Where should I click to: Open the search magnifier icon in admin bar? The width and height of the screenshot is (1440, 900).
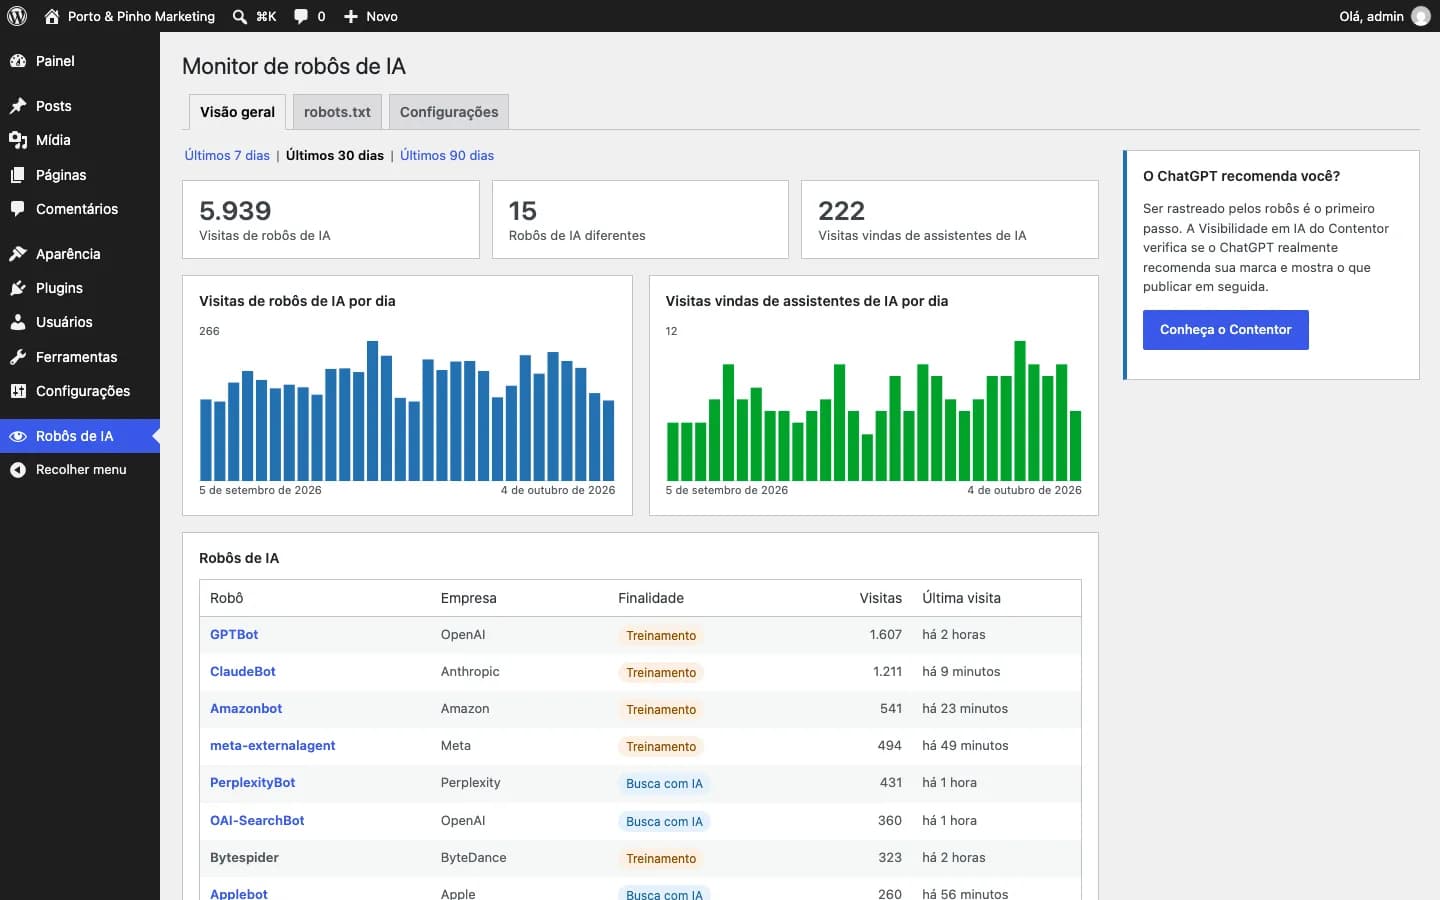[x=240, y=16]
